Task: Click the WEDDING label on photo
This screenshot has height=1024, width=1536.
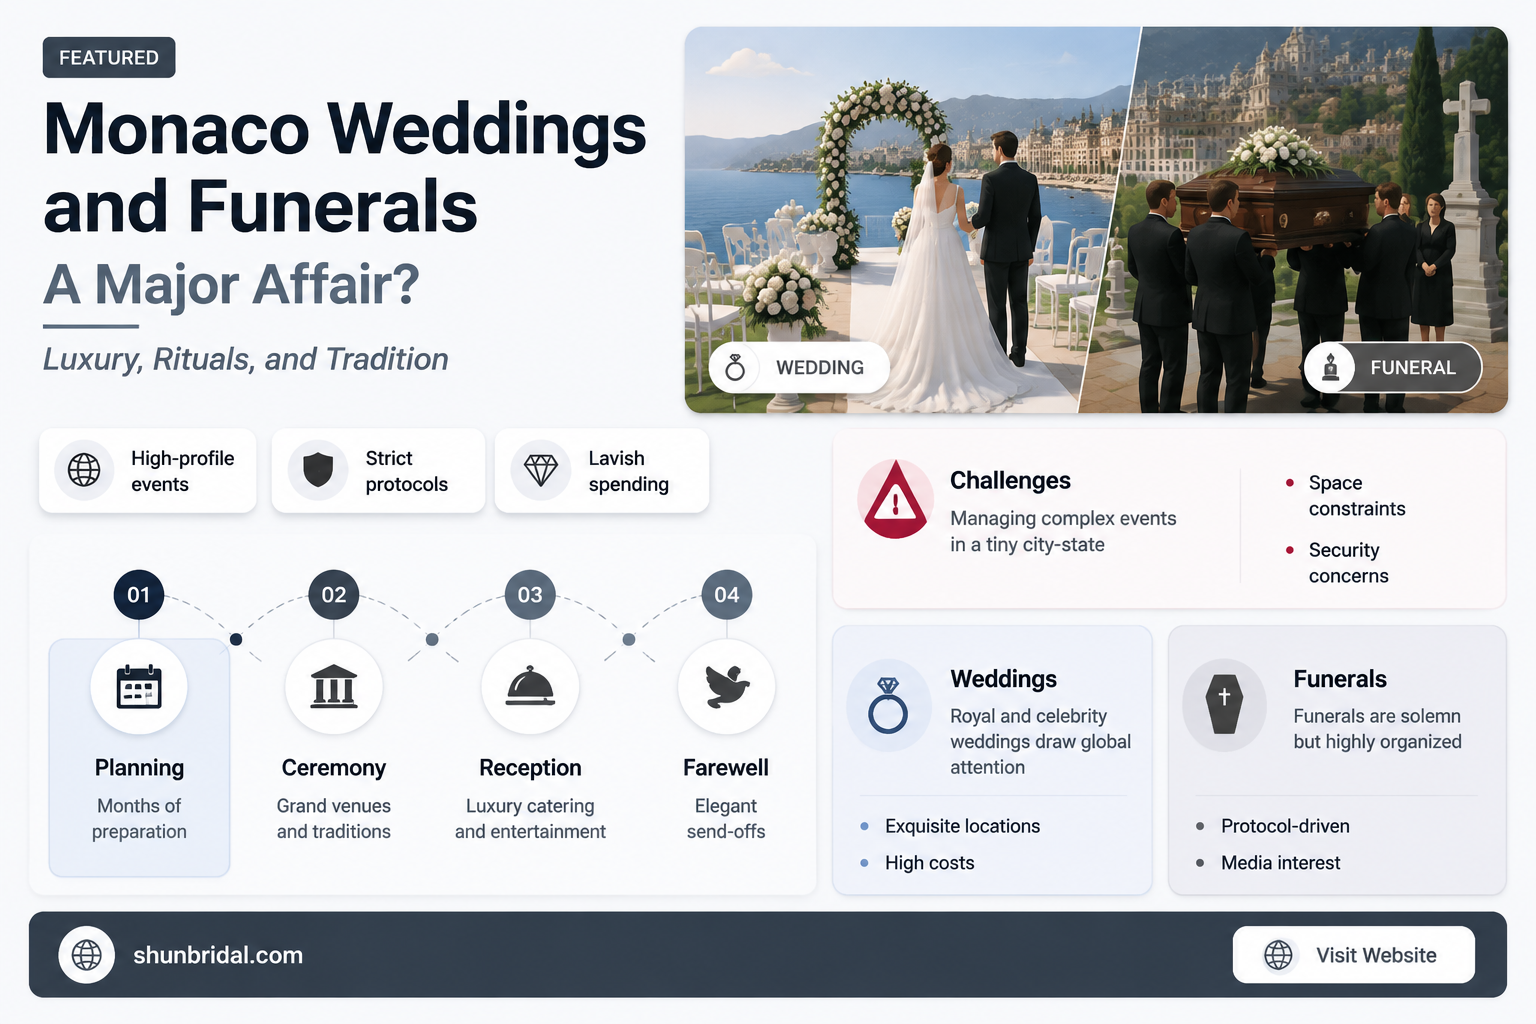Action: (820, 368)
